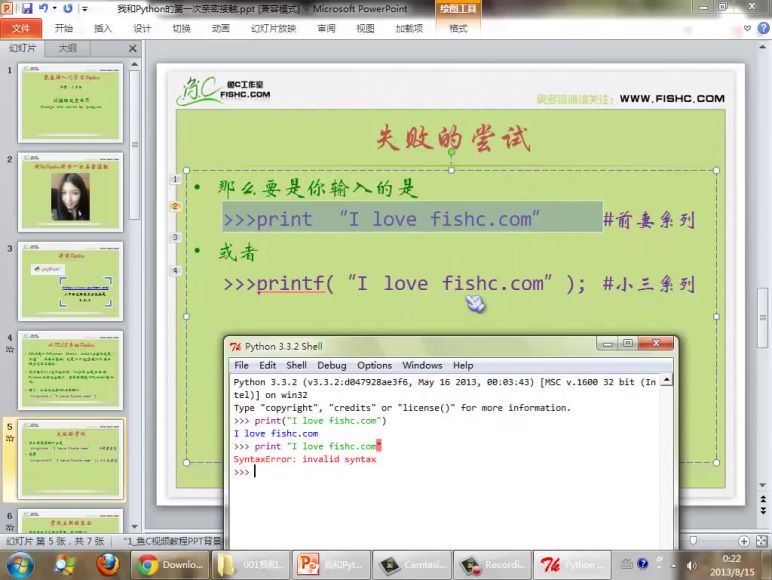This screenshot has height=580, width=772.
Task: Select slide 5 thumbnail
Action: click(x=70, y=459)
